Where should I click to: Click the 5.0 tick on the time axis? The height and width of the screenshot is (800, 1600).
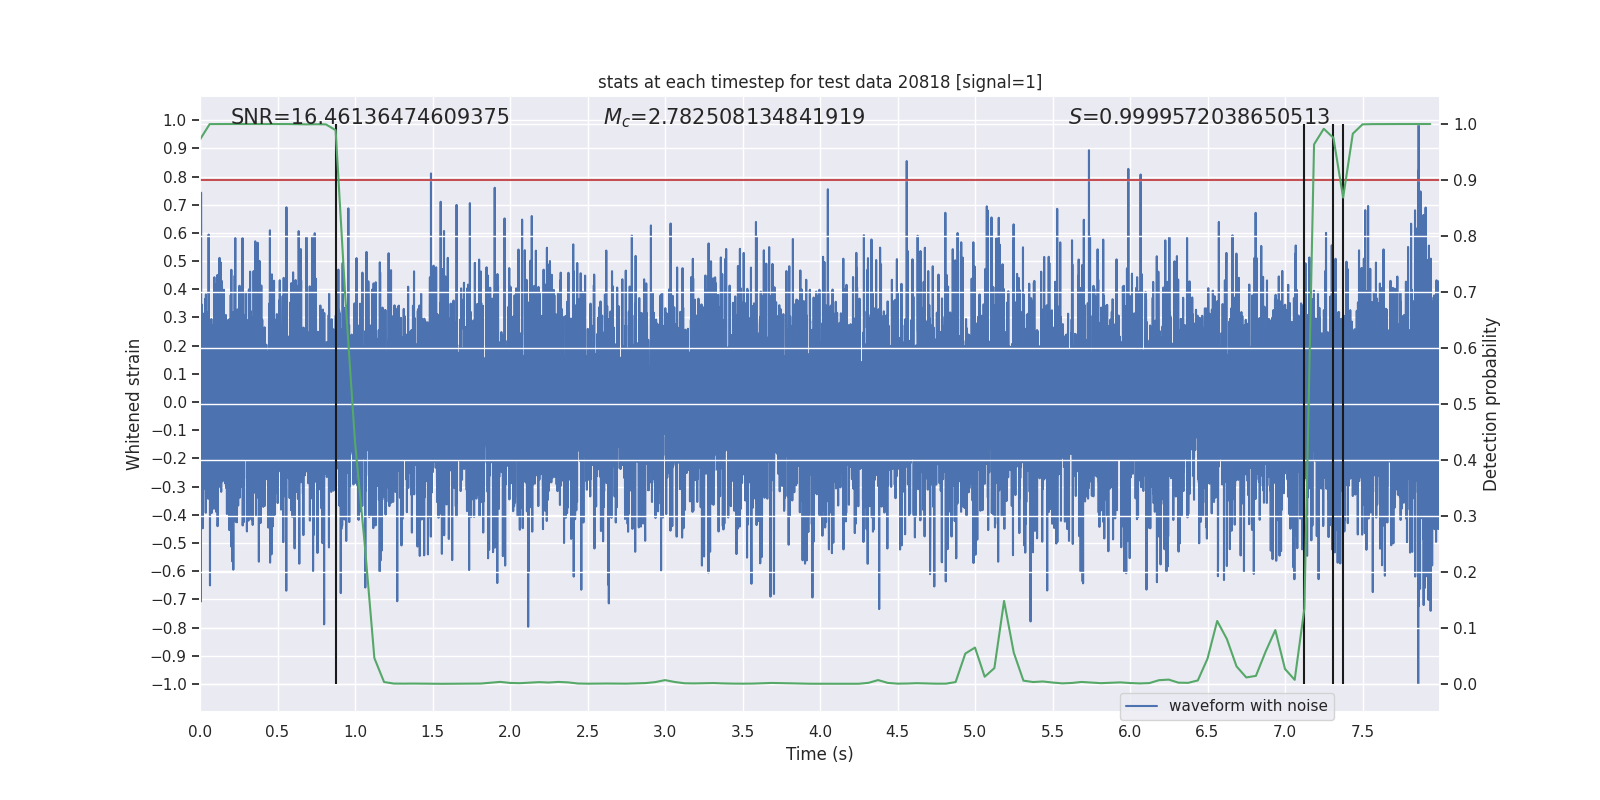click(975, 731)
